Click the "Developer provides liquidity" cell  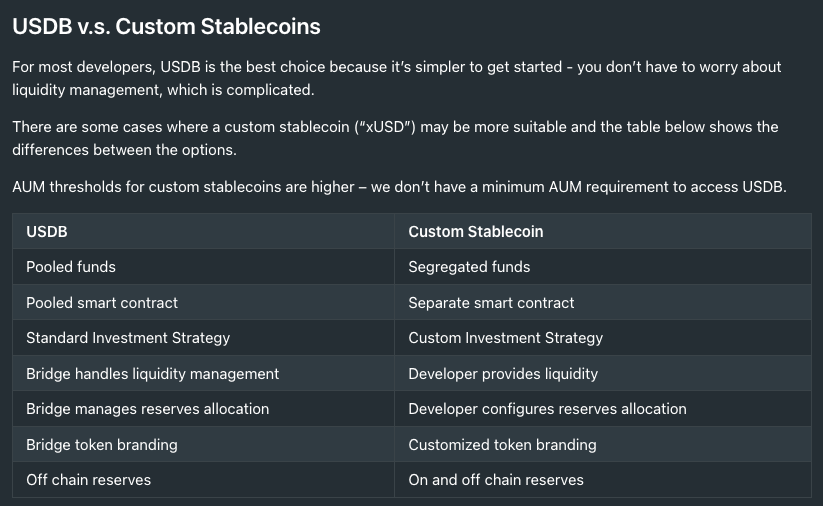(503, 373)
